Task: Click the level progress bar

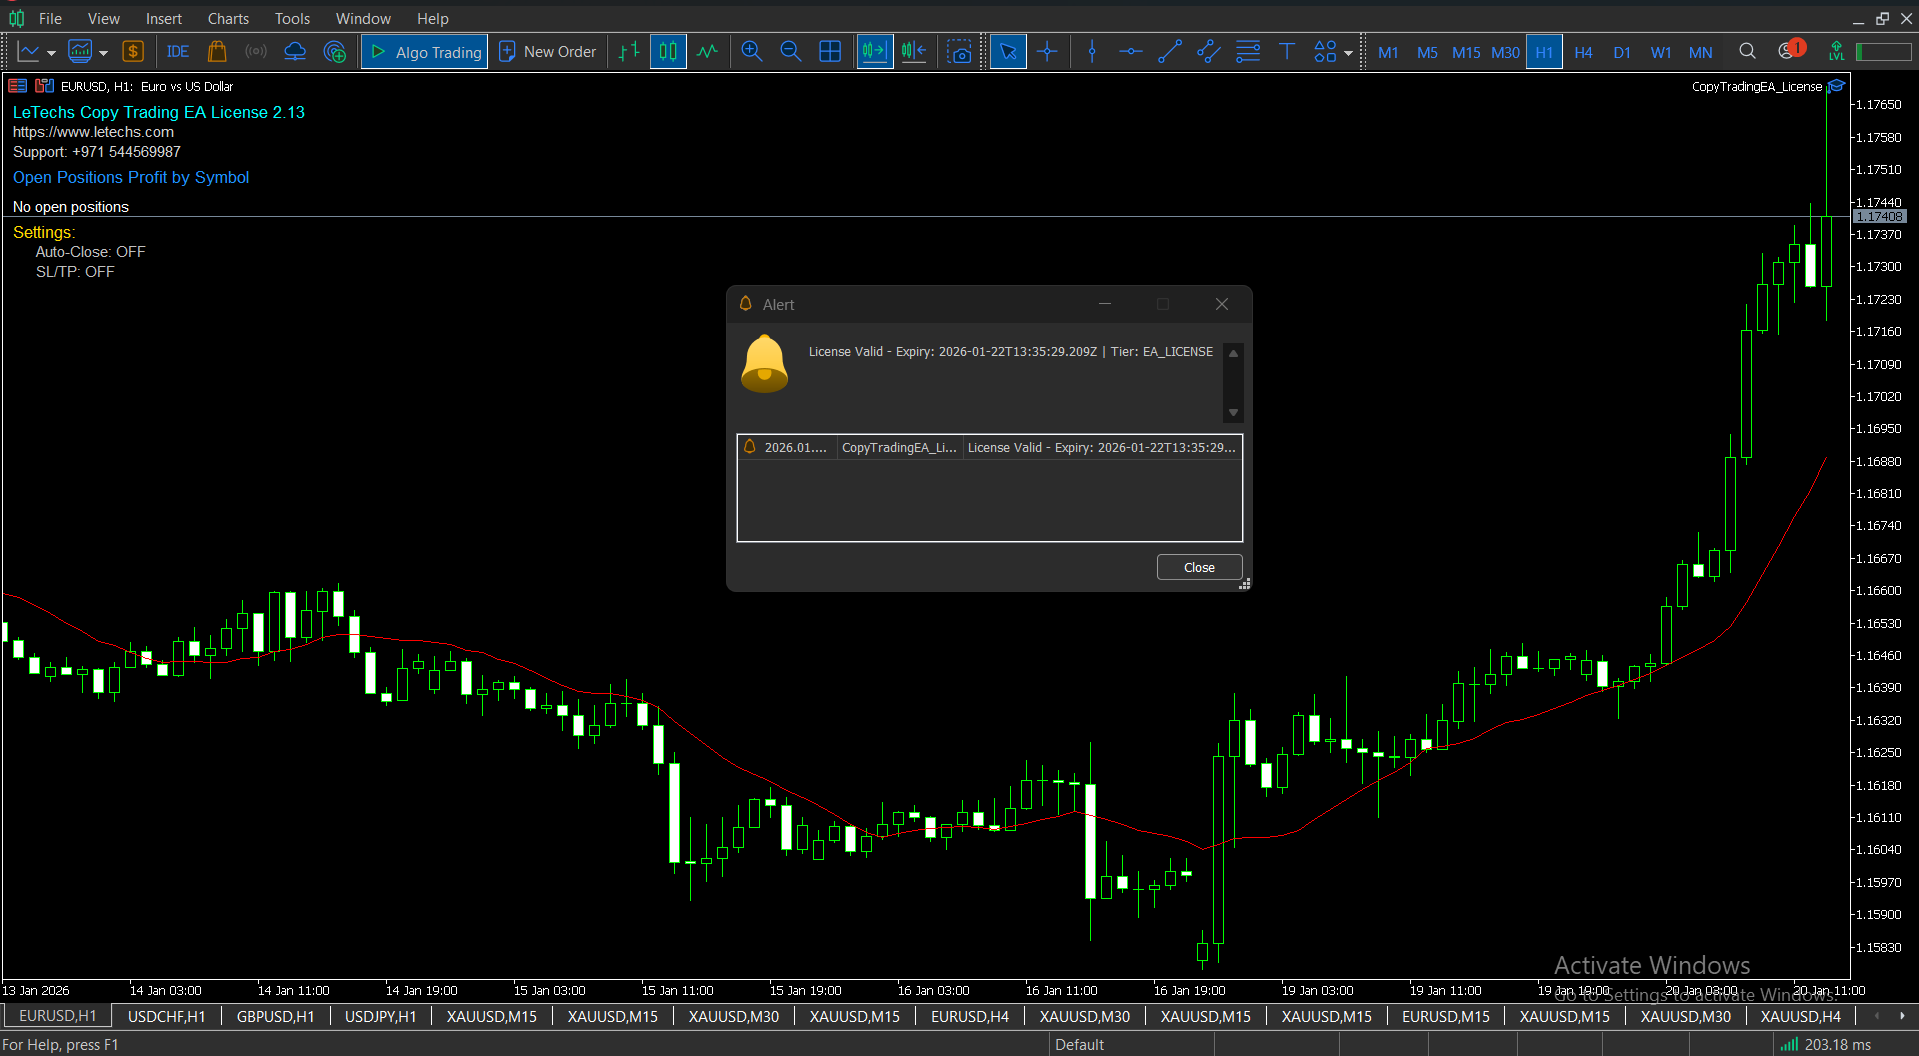Action: pyautogui.click(x=1883, y=52)
